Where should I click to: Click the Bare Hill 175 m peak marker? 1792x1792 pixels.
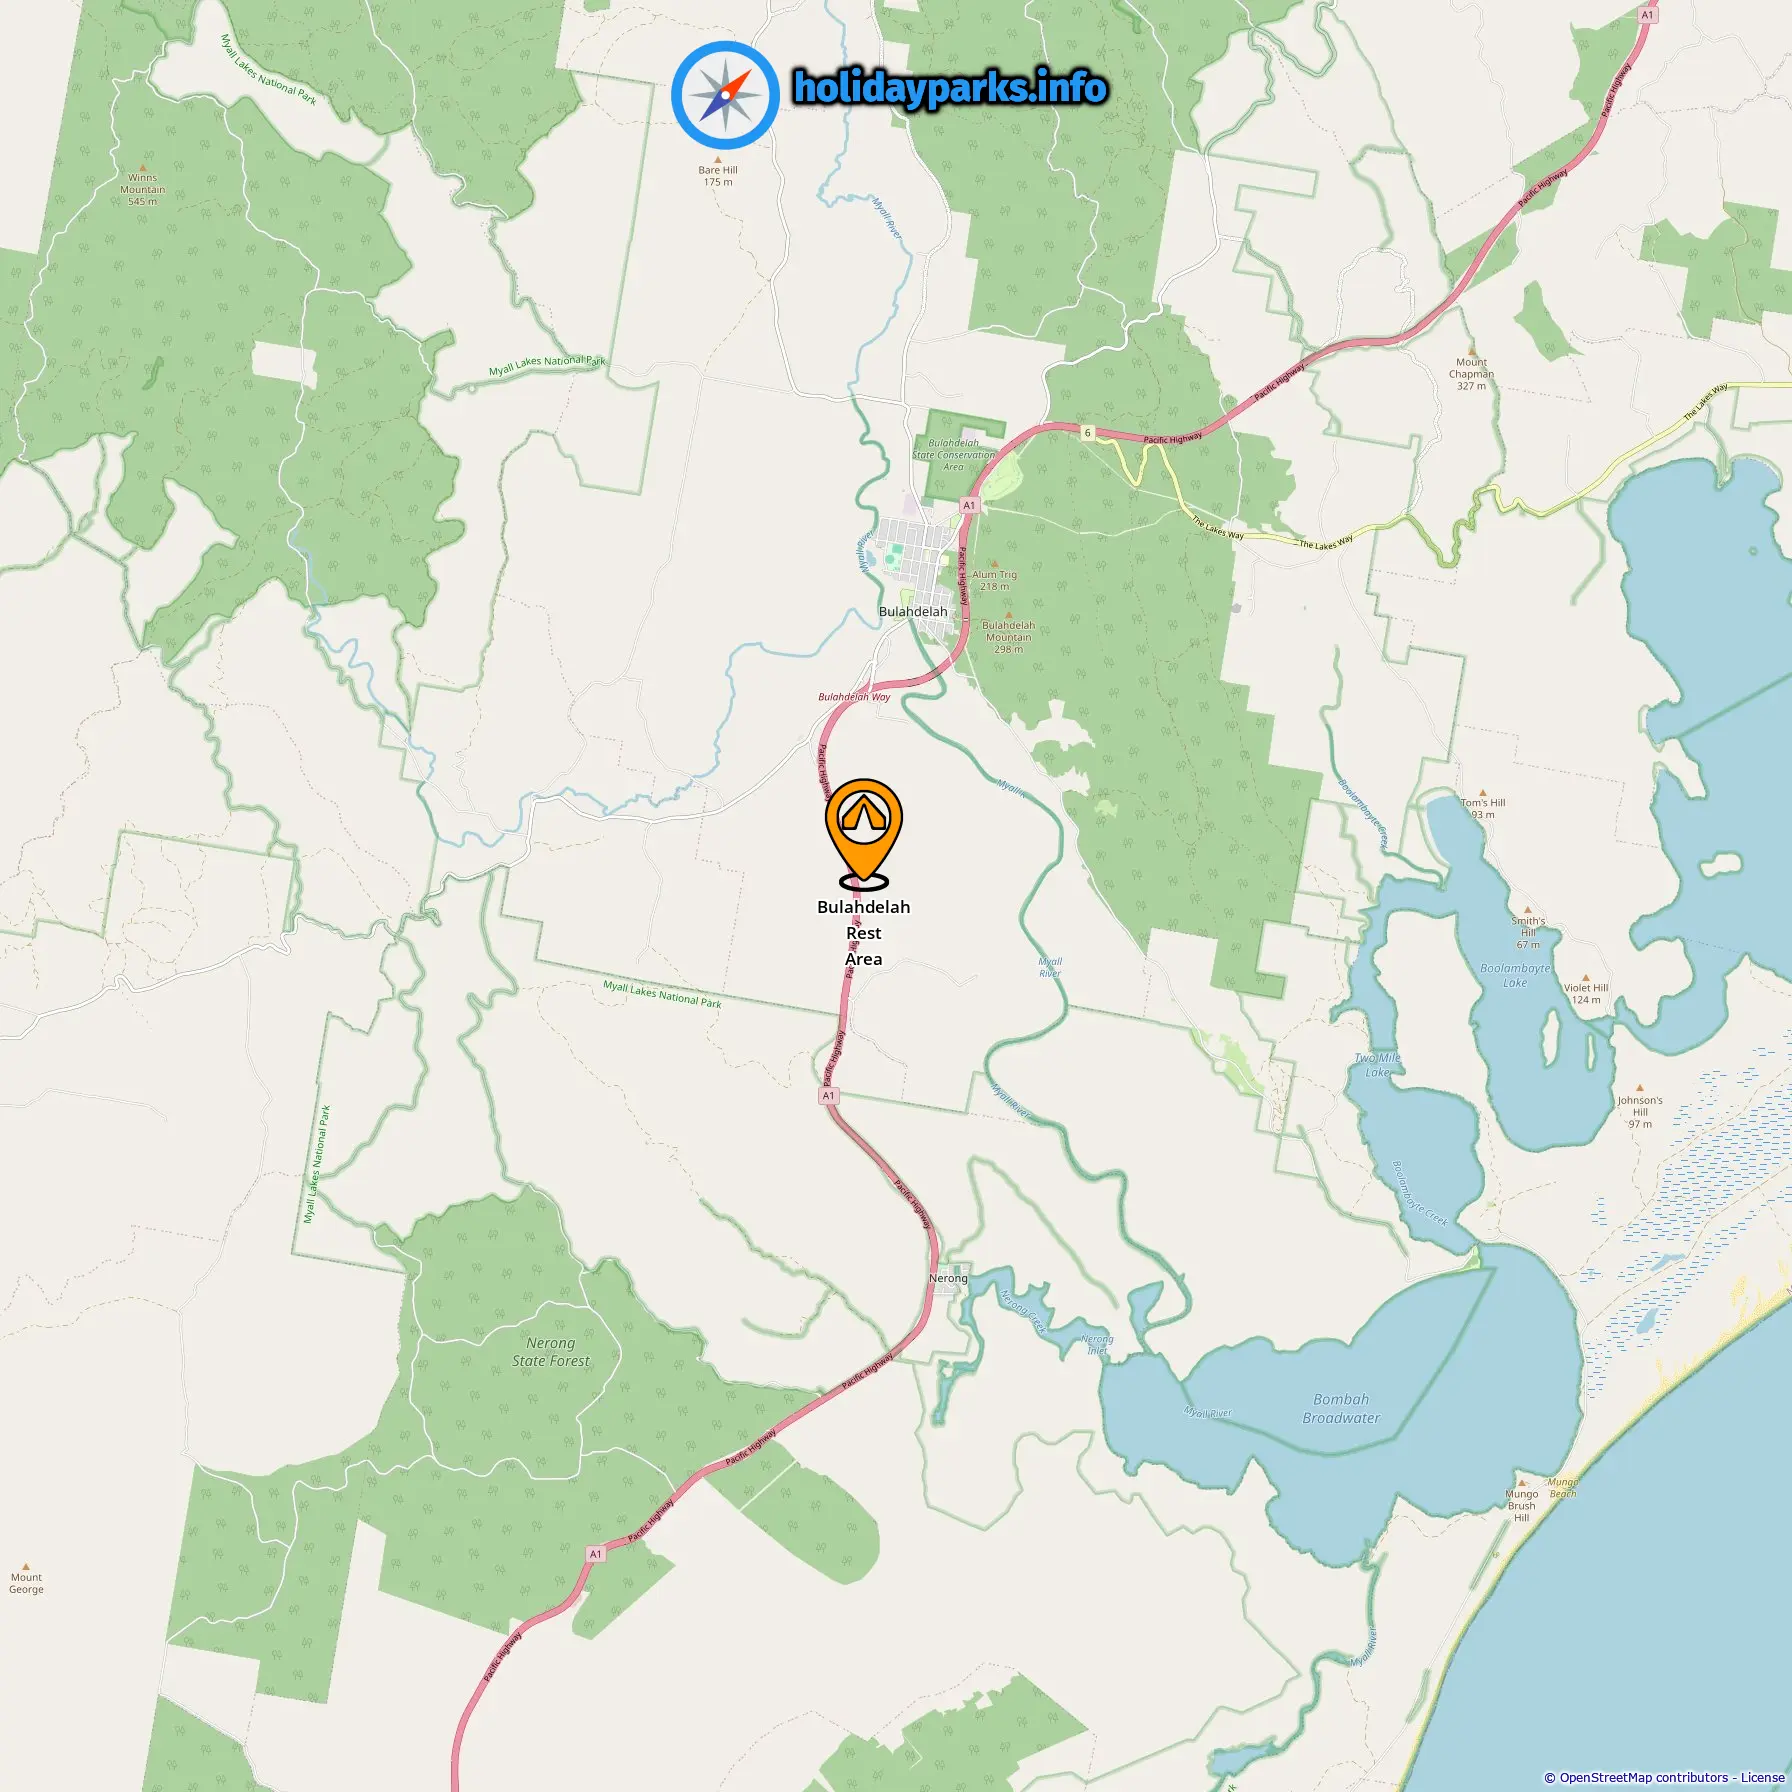tap(717, 160)
